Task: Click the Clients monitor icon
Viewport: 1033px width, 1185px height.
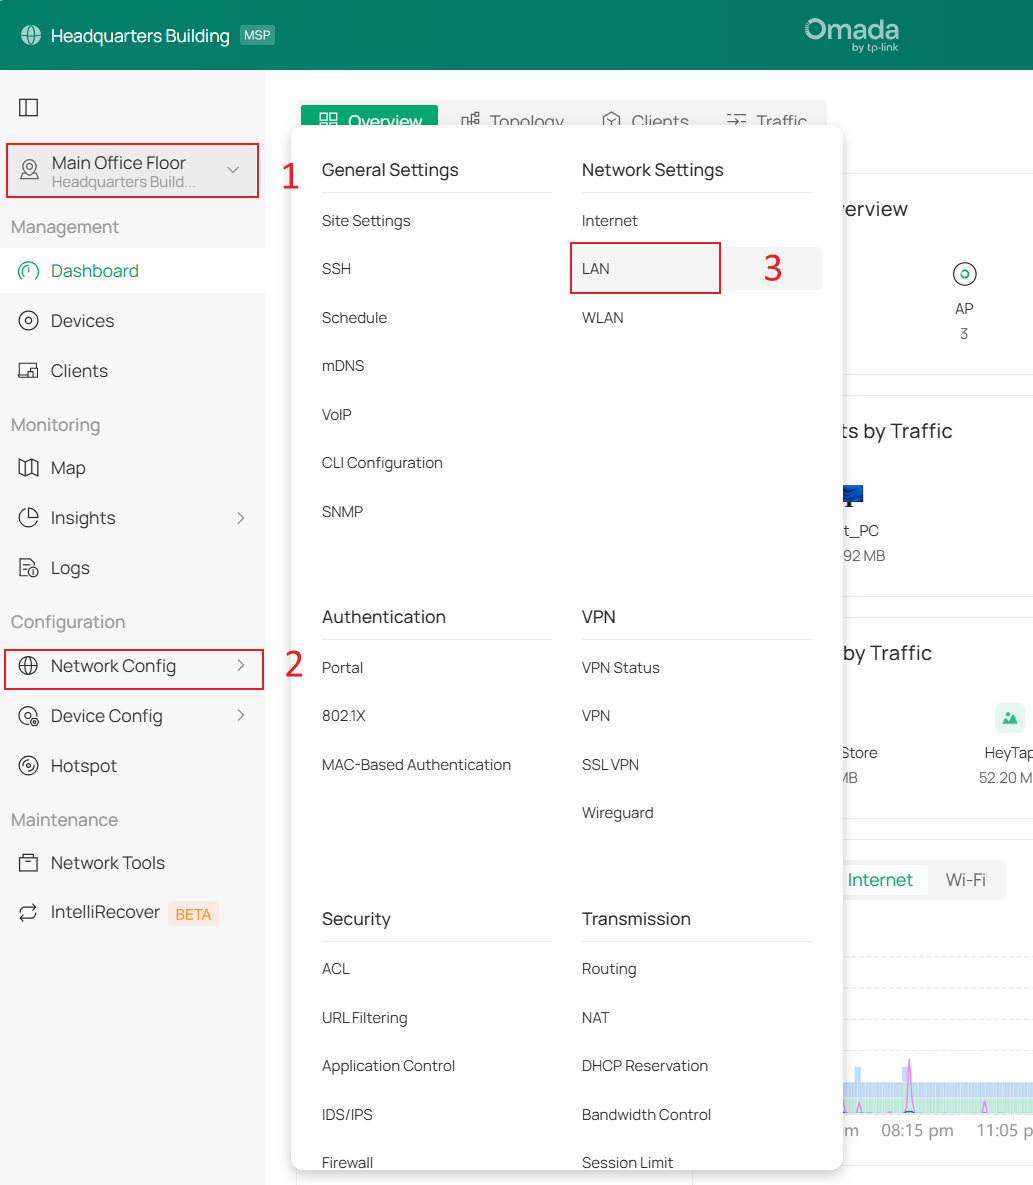Action: pos(29,371)
